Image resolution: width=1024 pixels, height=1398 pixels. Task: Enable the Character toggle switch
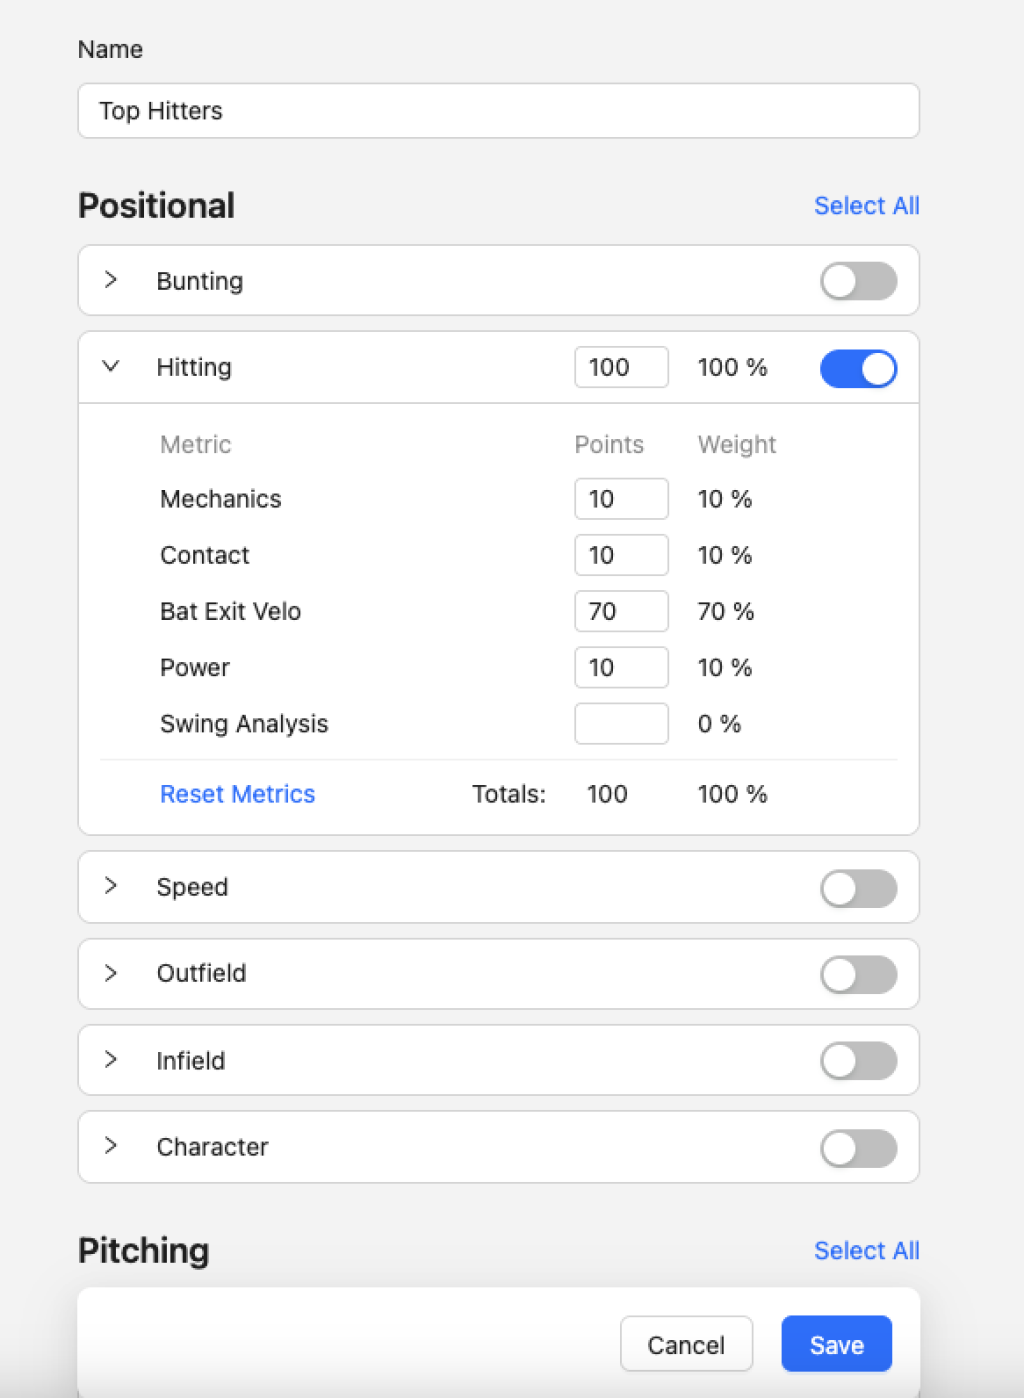(x=858, y=1148)
